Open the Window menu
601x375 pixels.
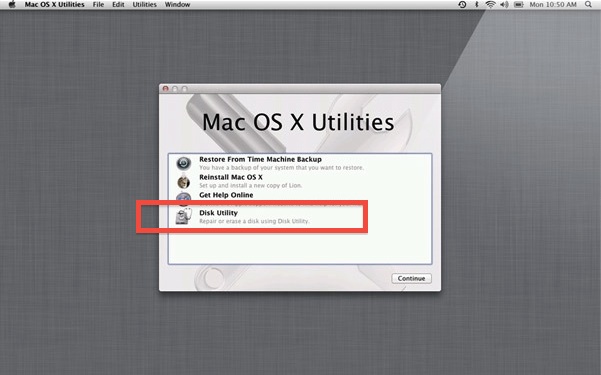pyautogui.click(x=177, y=5)
